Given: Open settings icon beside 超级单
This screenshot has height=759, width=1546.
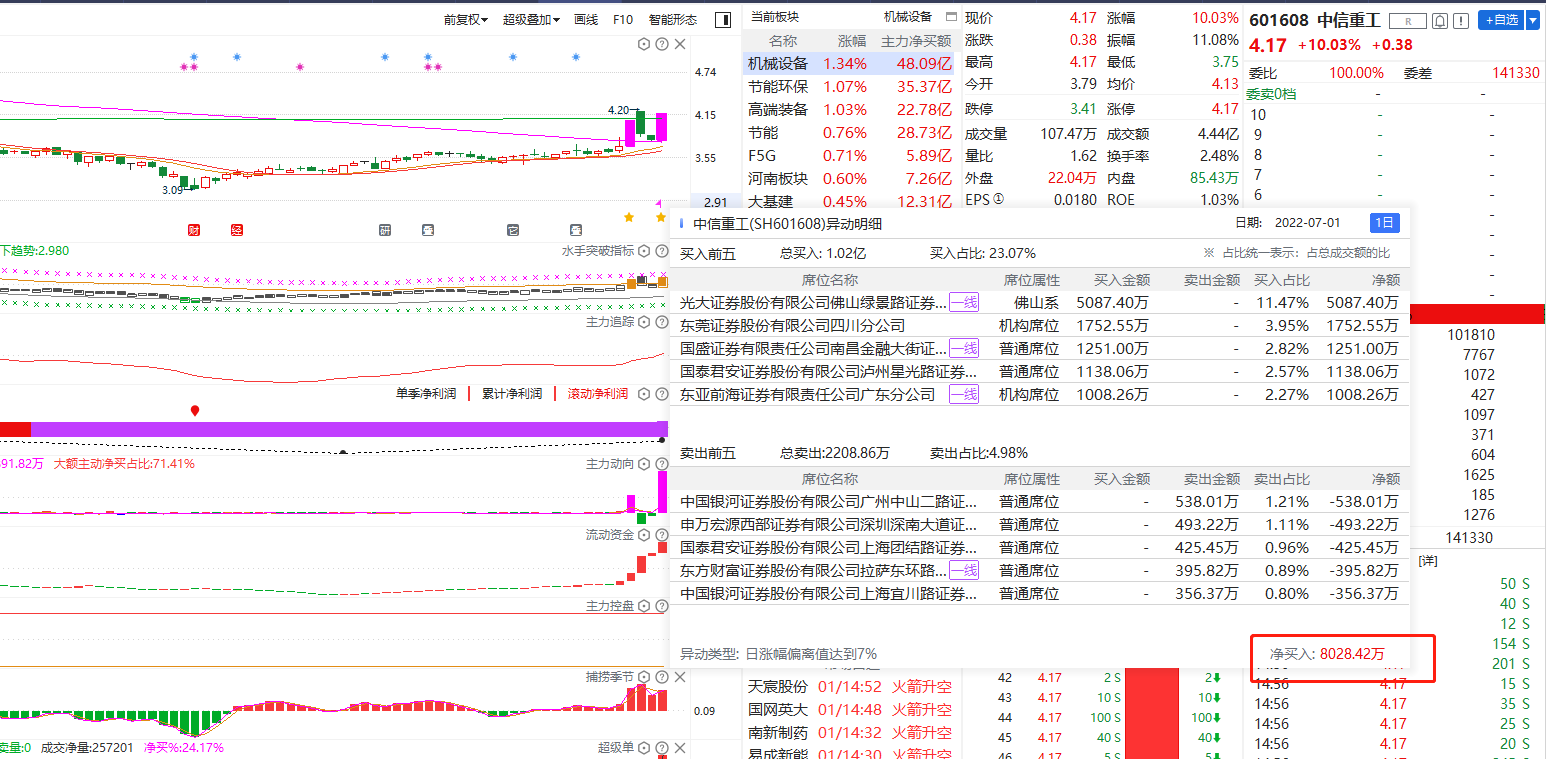Looking at the screenshot, I should (644, 748).
